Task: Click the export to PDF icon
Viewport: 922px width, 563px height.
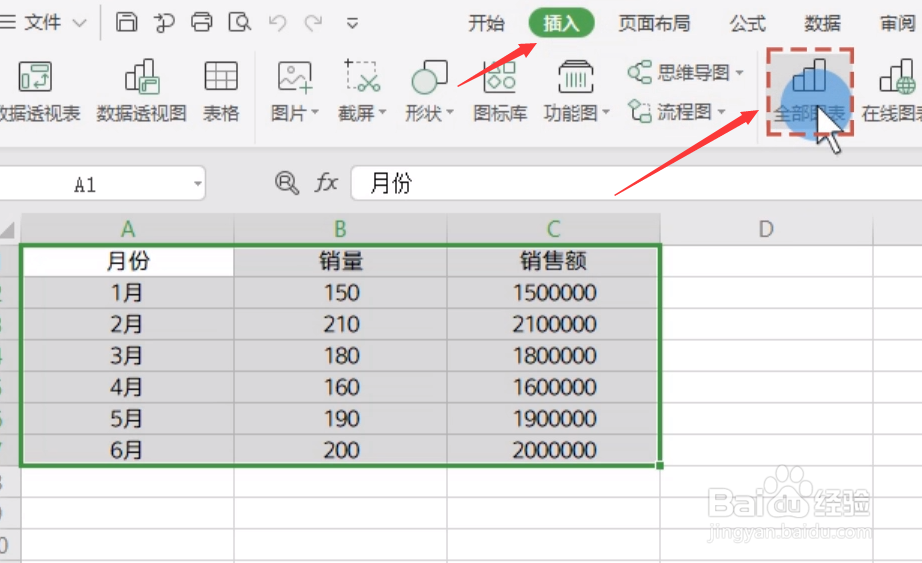Action: pos(164,23)
